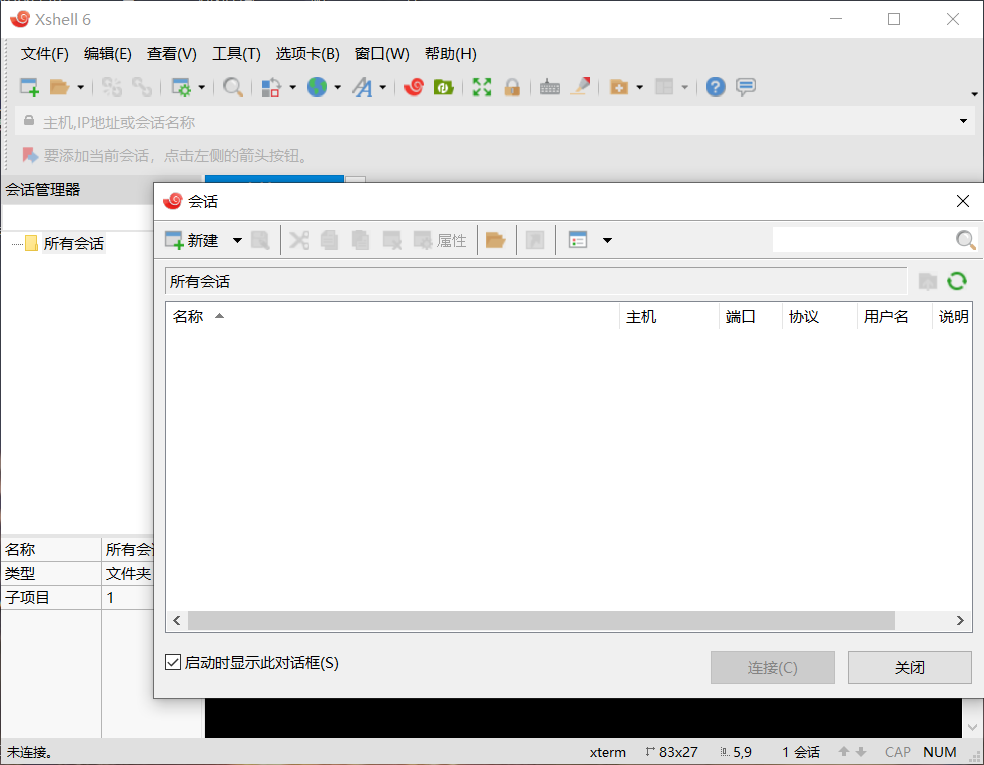Sort by the 协议 column header
Screen dimensions: 984x765
click(820, 316)
